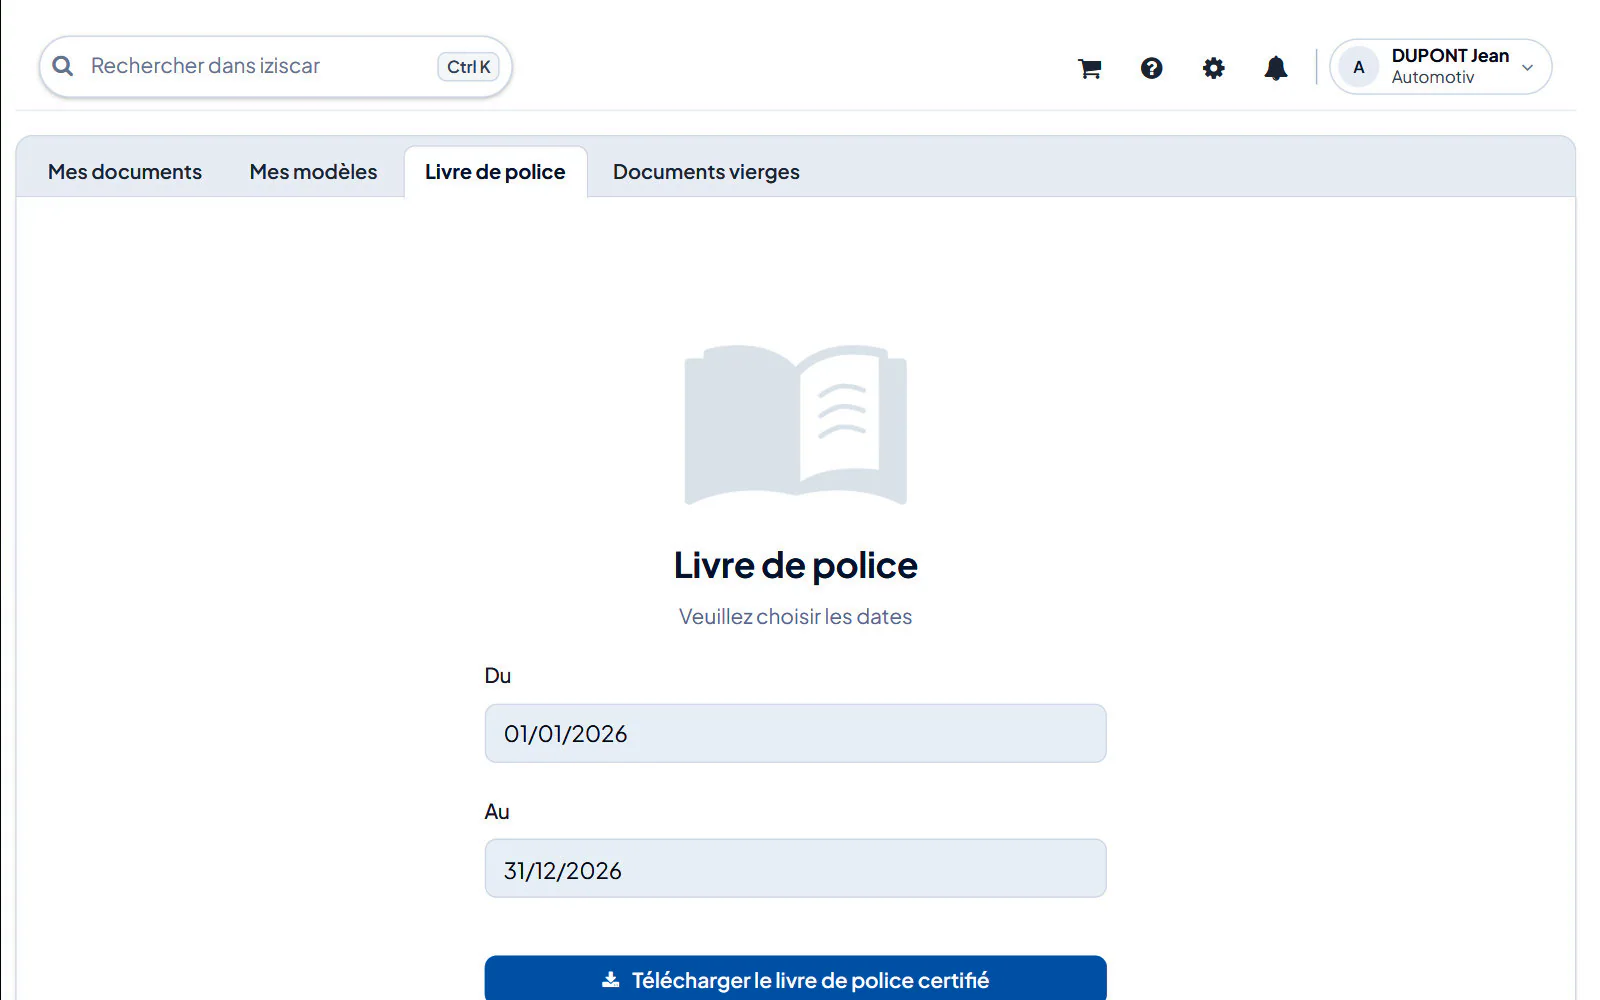Open the notifications bell
This screenshot has height=1000, width=1600.
click(x=1275, y=68)
